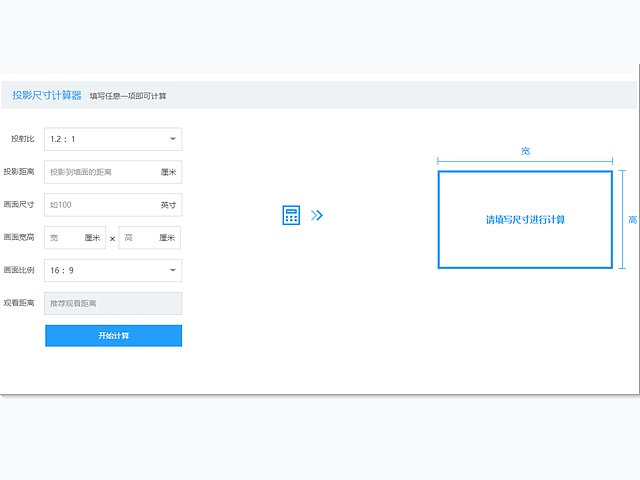The width and height of the screenshot is (640, 480).
Task: Click the 投影尺寸计算器 title
Action: [47, 95]
